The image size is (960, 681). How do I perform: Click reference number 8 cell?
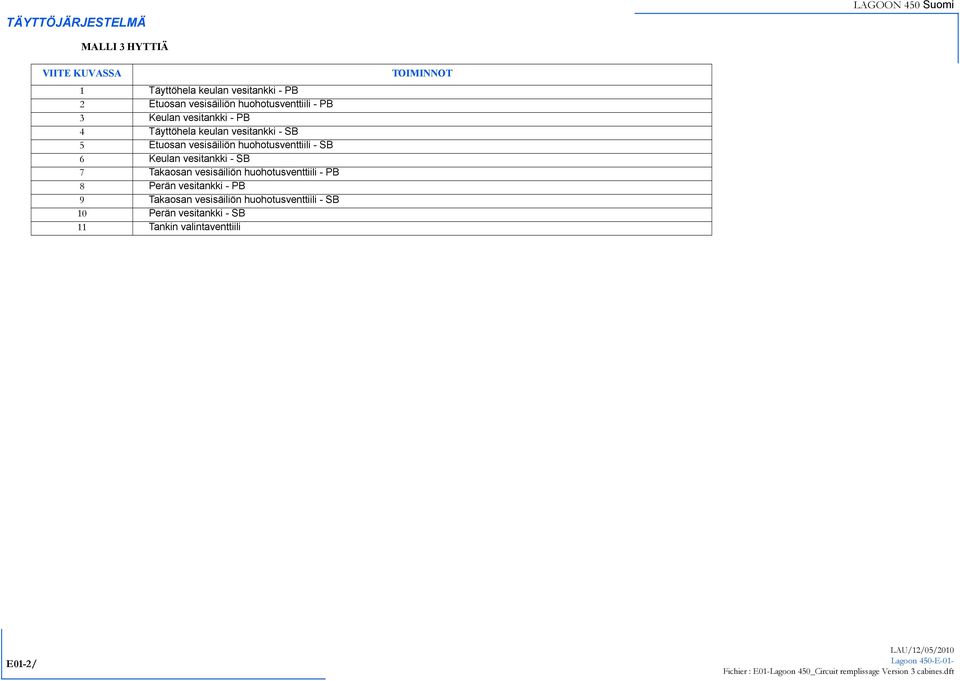[x=82, y=187]
